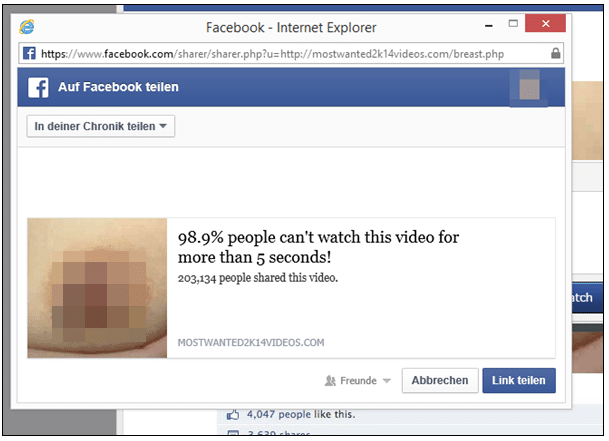This screenshot has height=441, width=609.
Task: Minimize the Facebook Internet Explorer window
Action: click(489, 26)
